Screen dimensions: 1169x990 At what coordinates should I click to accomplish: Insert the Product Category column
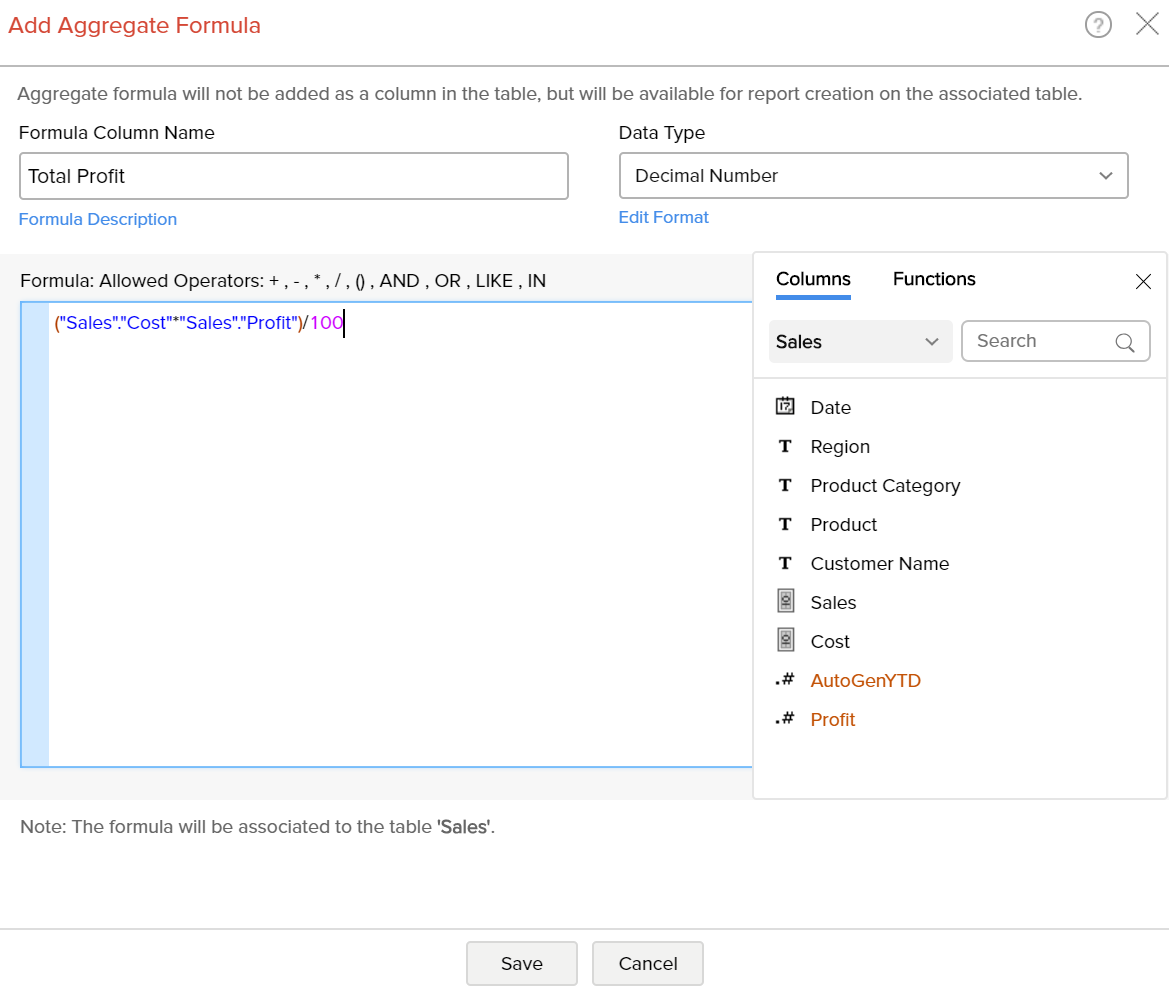pyautogui.click(x=885, y=486)
